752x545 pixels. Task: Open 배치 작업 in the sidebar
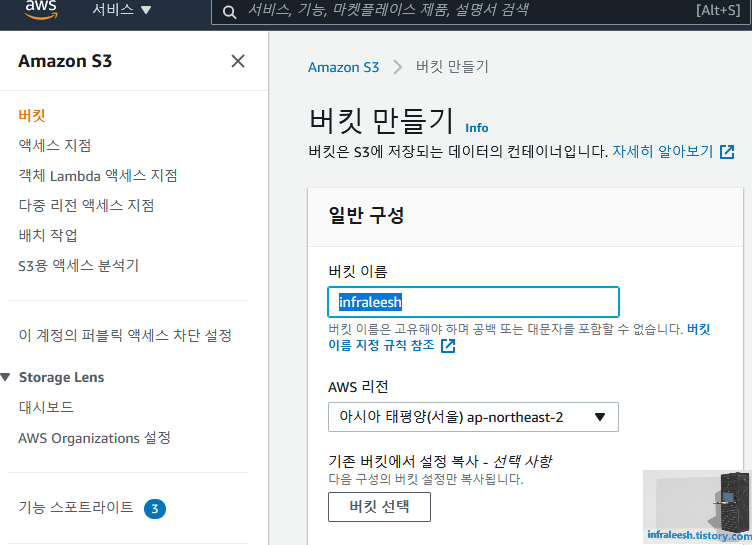click(48, 235)
